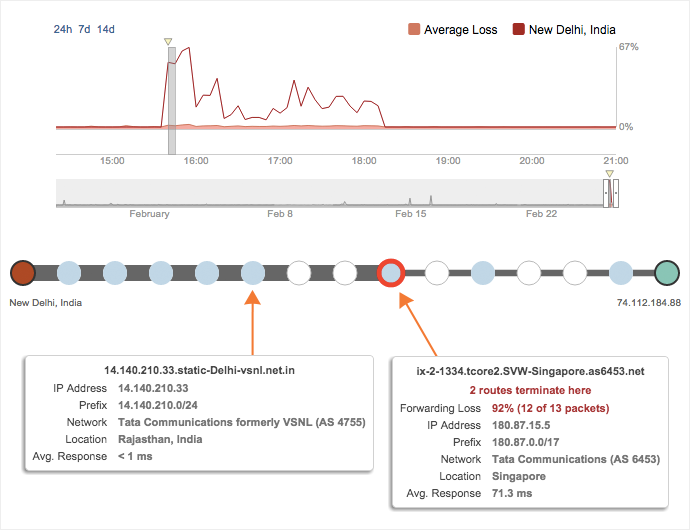This screenshot has width=690, height=530.
Task: Choose the 14d time range link
Action: pos(106,30)
